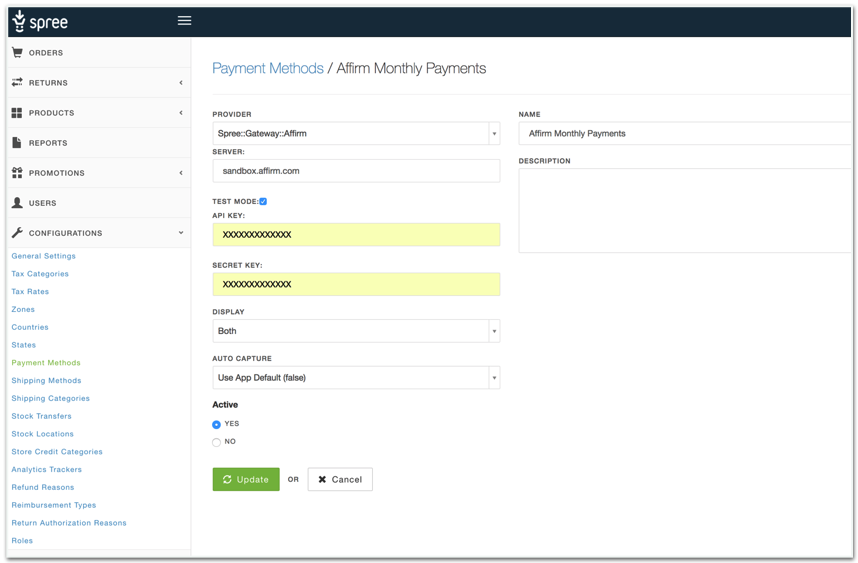The image size is (858, 563).
Task: Expand the Promotions submenu chevron
Action: point(181,173)
